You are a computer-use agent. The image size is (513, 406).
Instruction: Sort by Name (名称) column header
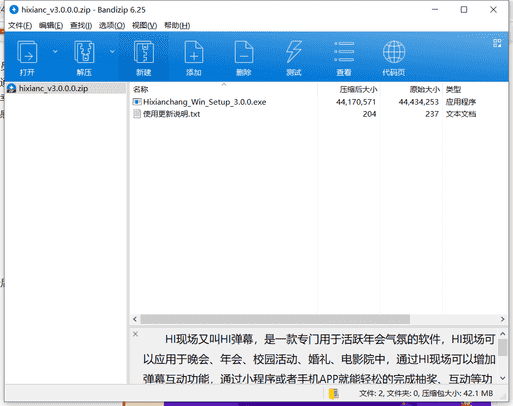140,89
